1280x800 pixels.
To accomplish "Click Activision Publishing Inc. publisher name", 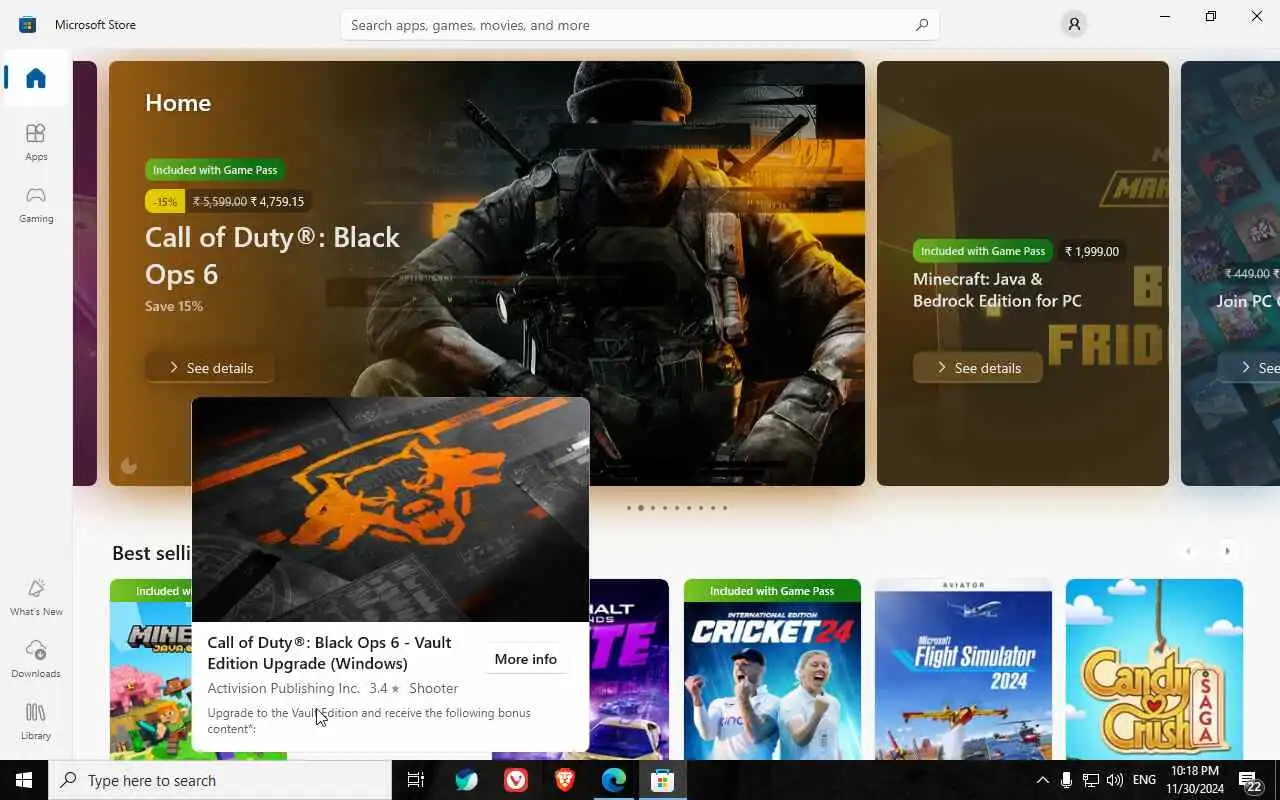I will click(283, 688).
